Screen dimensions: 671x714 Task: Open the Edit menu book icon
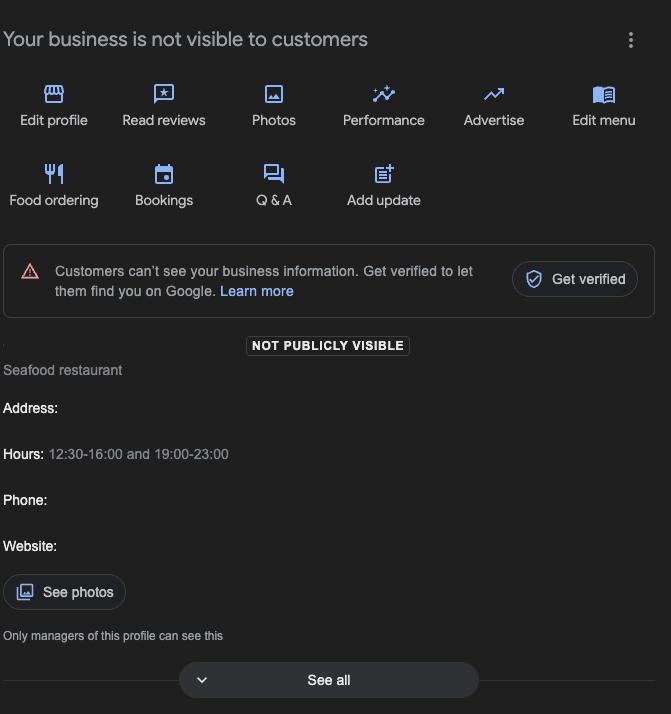coord(604,94)
